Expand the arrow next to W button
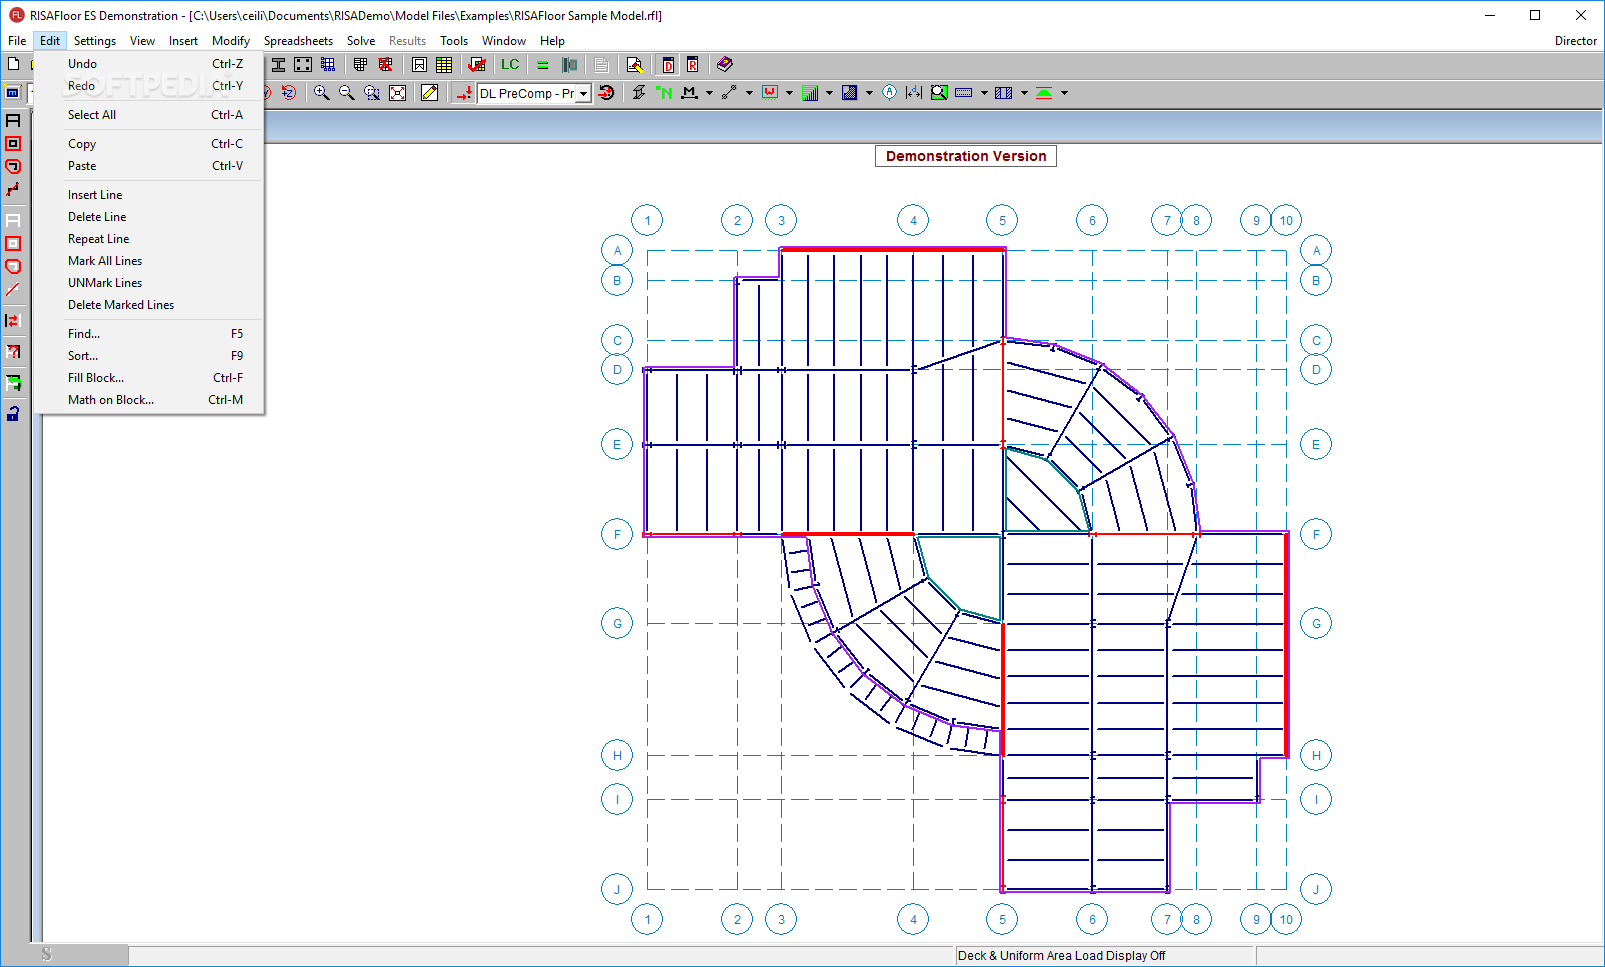 click(x=789, y=93)
